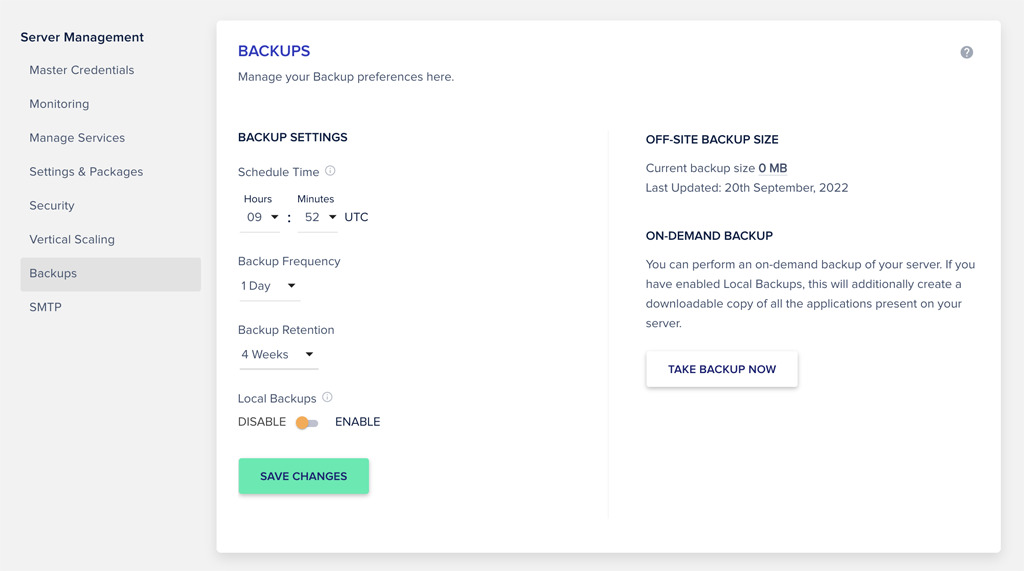The image size is (1024, 571).
Task: Click TAKE BACKUP NOW button
Action: 722,369
